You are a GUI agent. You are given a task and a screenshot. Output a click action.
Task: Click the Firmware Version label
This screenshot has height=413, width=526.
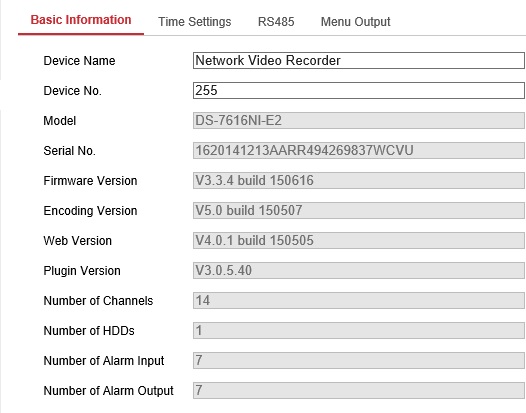coord(90,181)
